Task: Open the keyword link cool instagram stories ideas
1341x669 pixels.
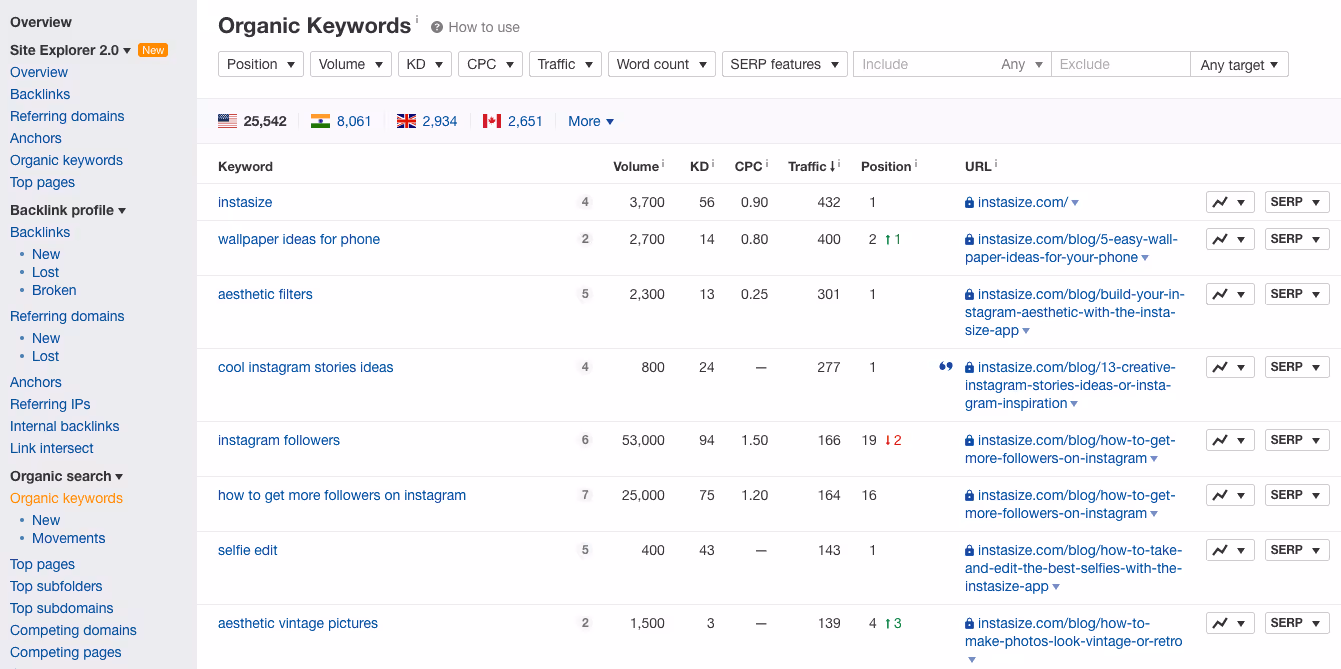Action: click(x=306, y=367)
